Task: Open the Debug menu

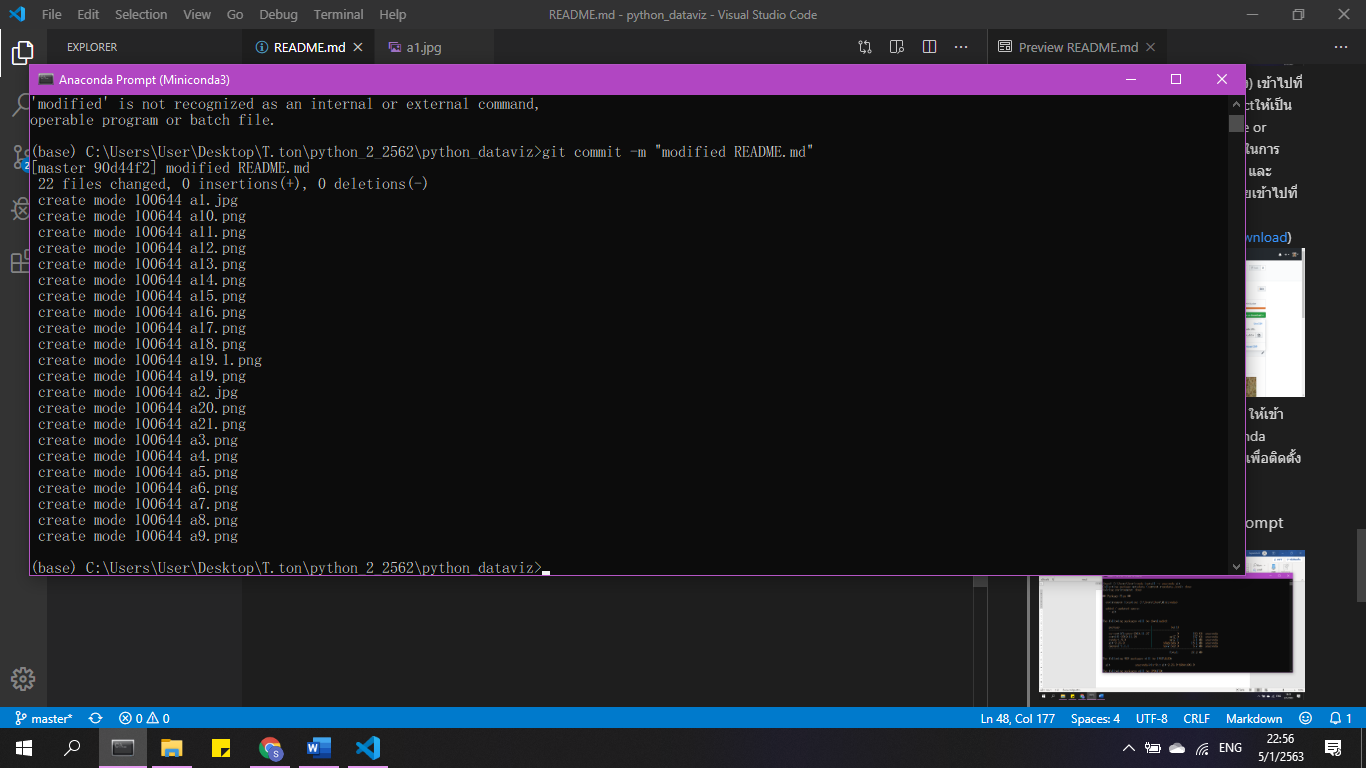Action: (x=278, y=14)
